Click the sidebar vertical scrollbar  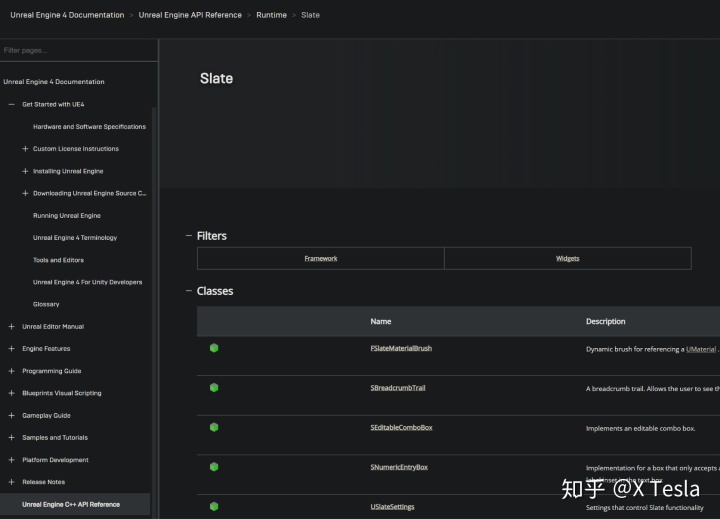click(x=154, y=312)
